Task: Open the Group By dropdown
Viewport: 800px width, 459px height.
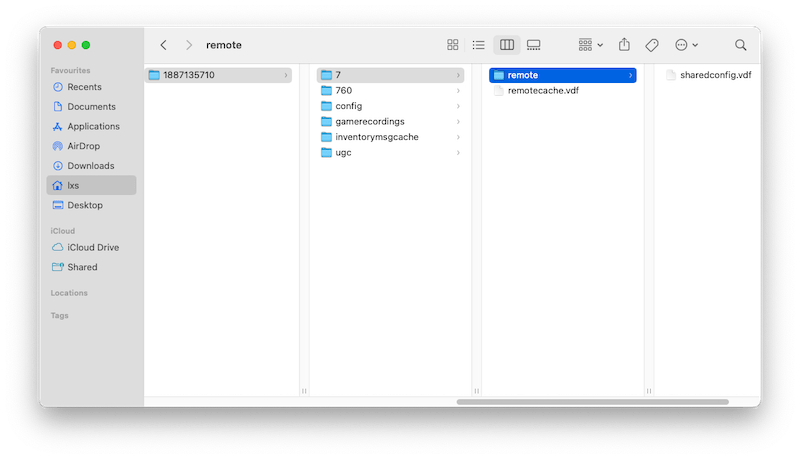Action: (591, 45)
